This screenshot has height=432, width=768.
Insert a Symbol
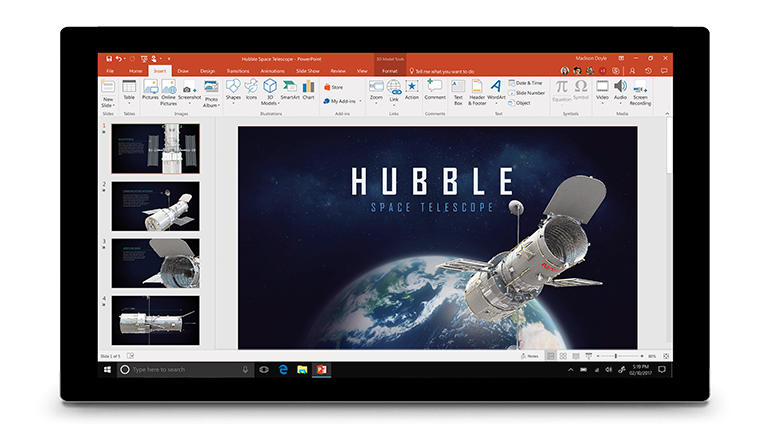click(x=581, y=90)
